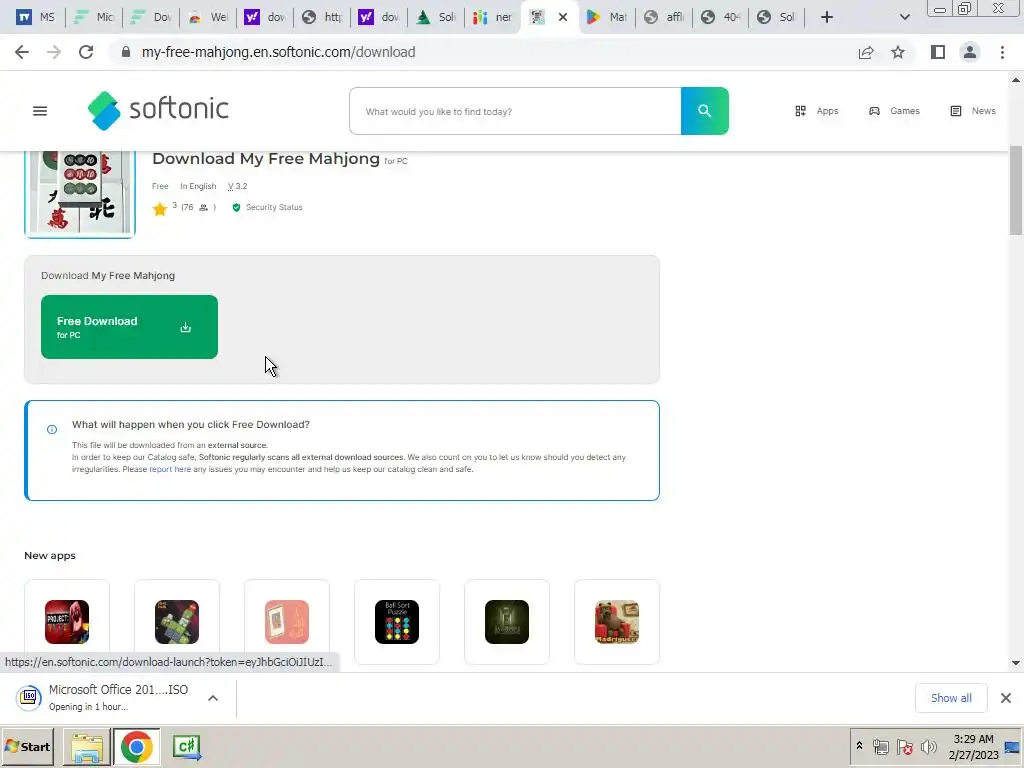Image resolution: width=1024 pixels, height=768 pixels.
Task: Click the V 3.2 version text
Action: click(x=237, y=186)
